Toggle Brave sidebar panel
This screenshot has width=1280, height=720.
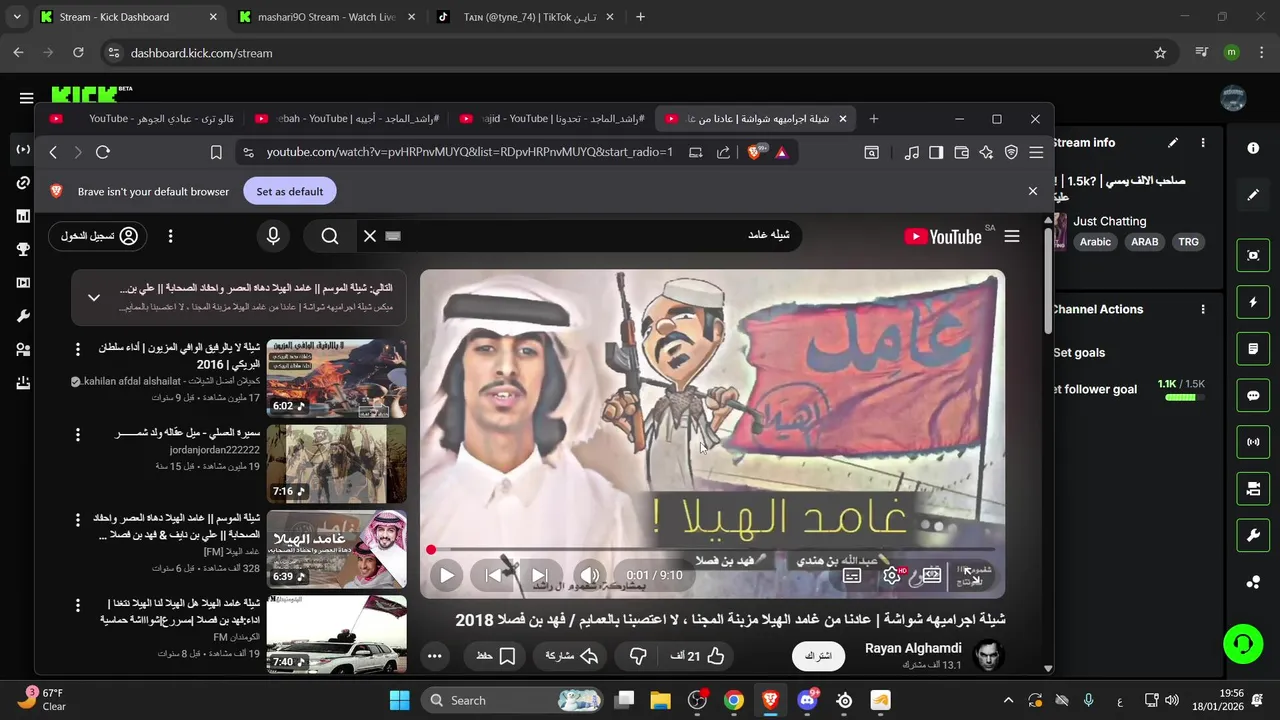(936, 152)
